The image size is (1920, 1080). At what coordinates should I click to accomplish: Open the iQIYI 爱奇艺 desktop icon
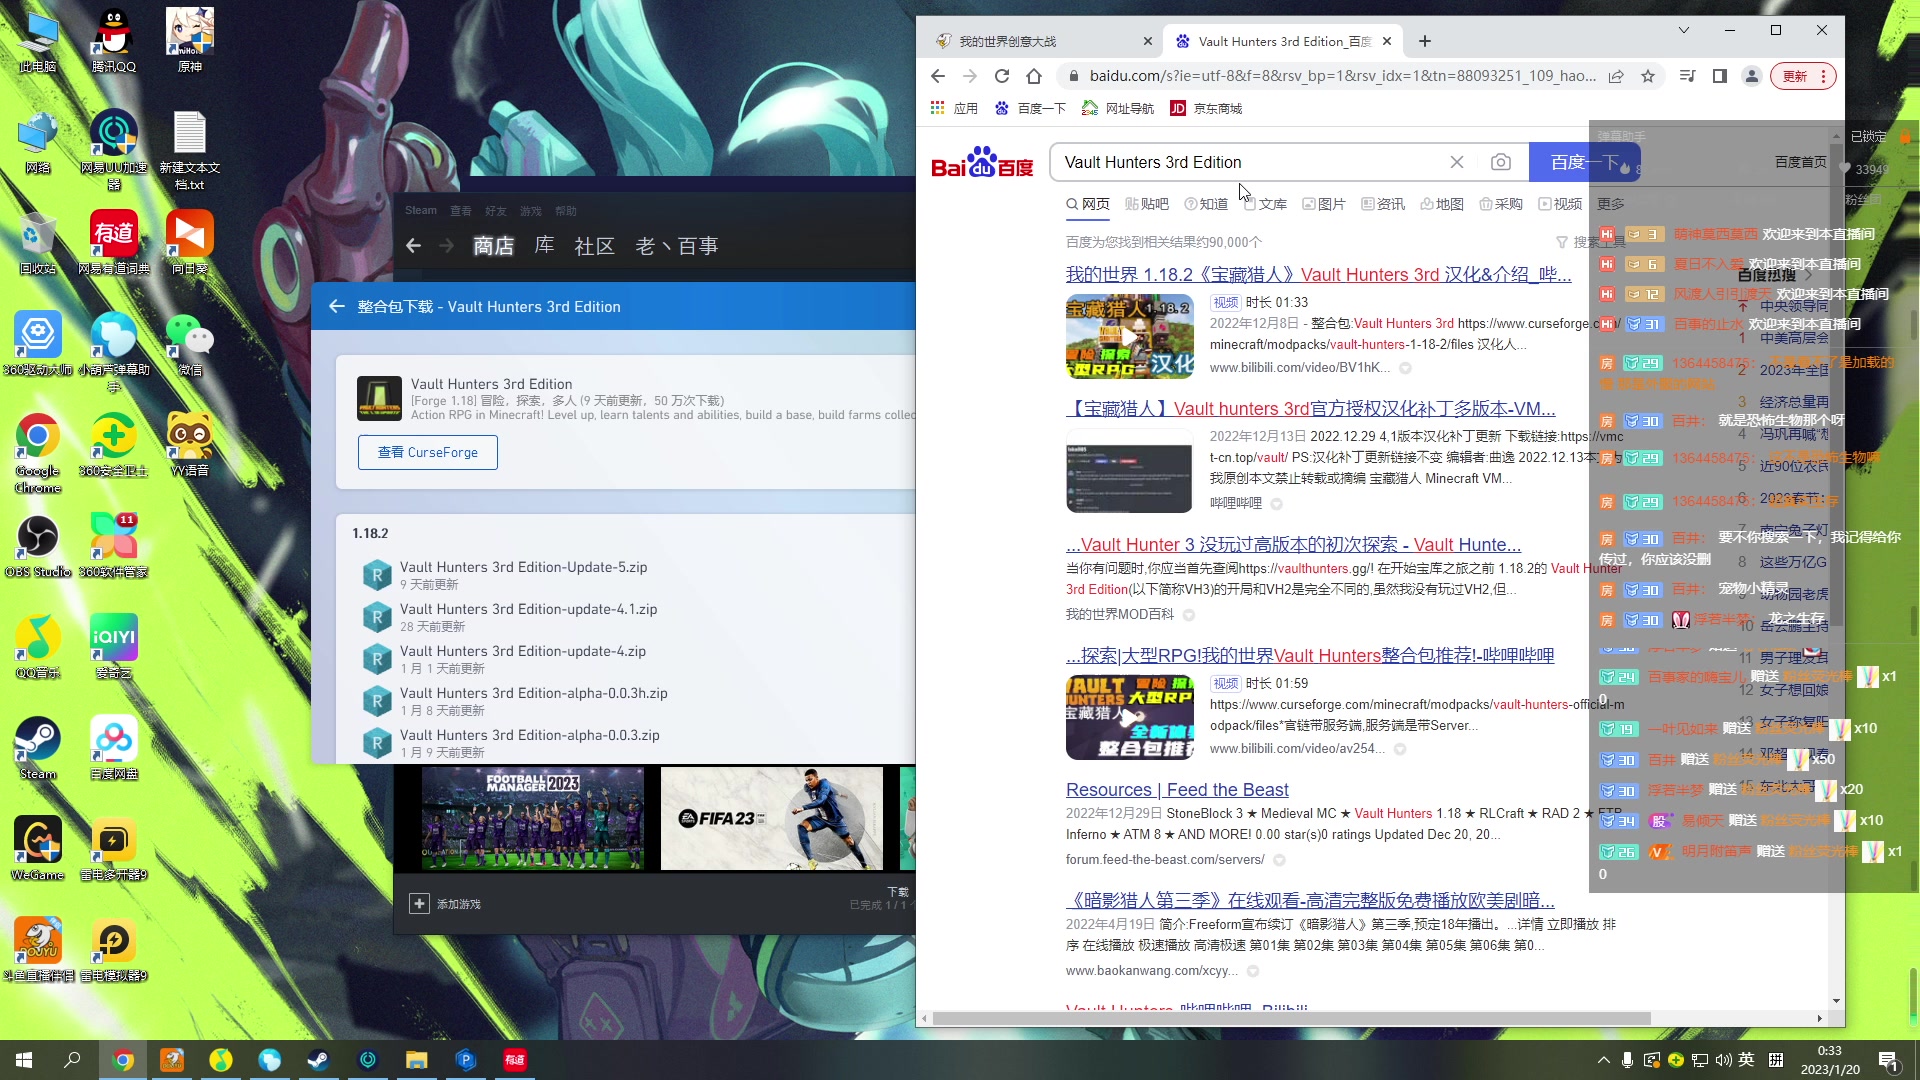click(114, 646)
